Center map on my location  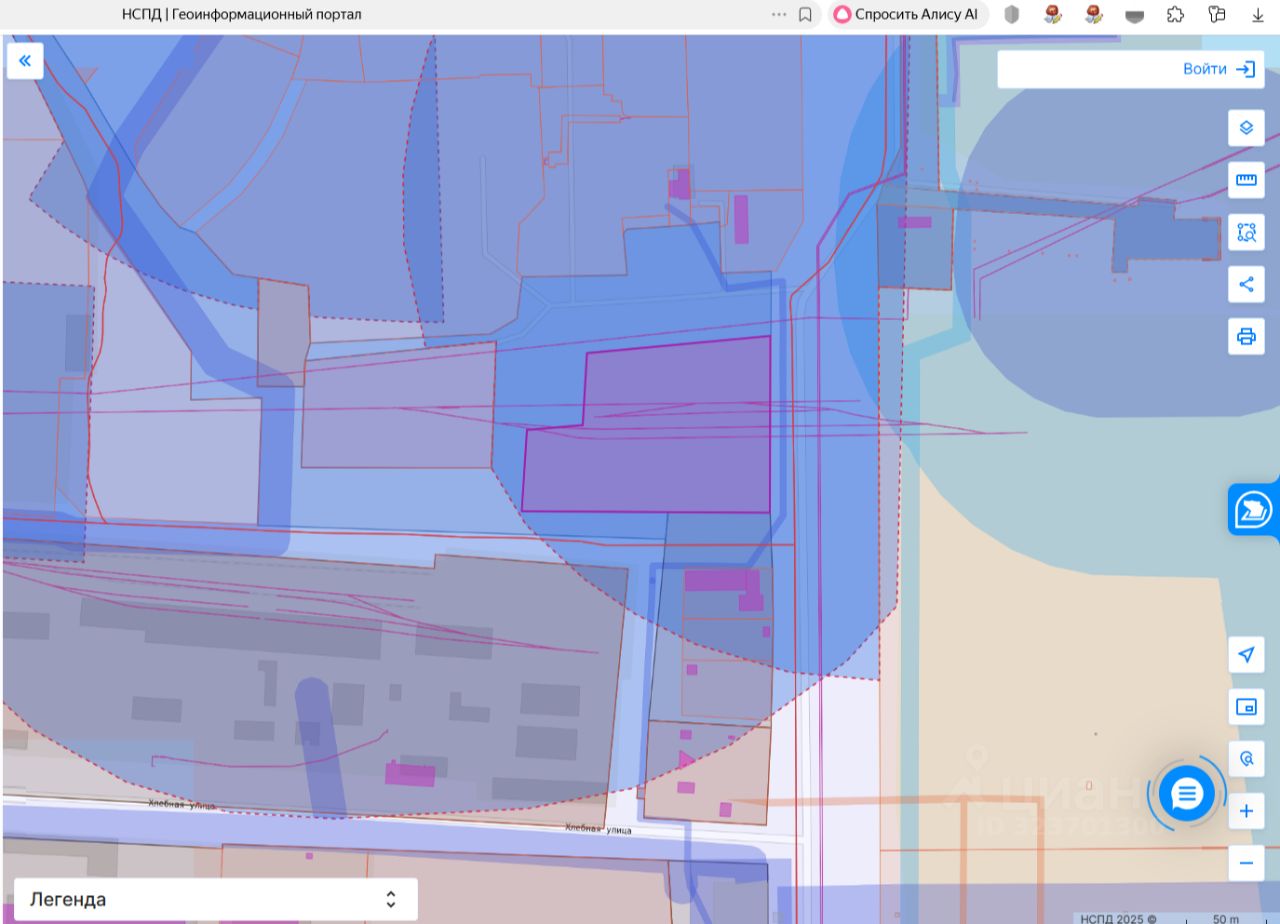pyautogui.click(x=1246, y=655)
